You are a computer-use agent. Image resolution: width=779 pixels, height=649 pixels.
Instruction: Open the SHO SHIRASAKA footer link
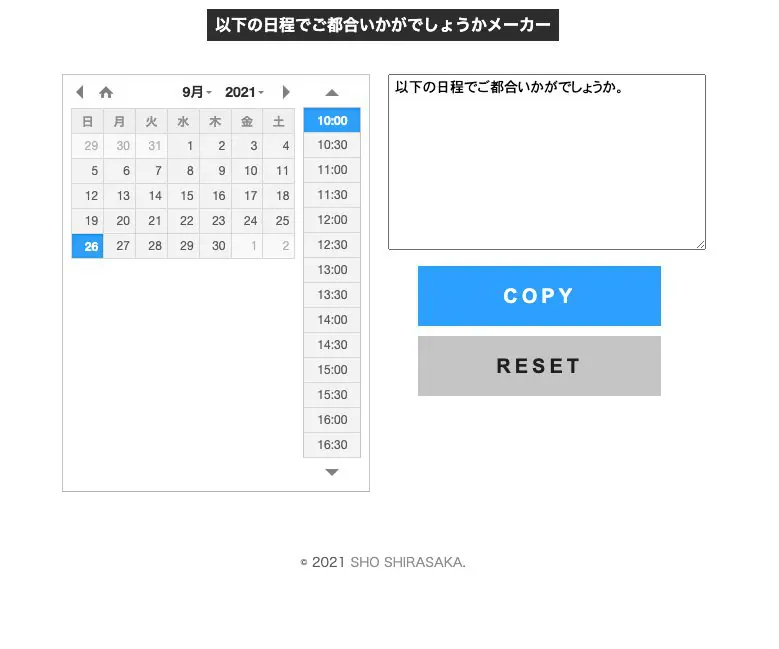click(407, 562)
